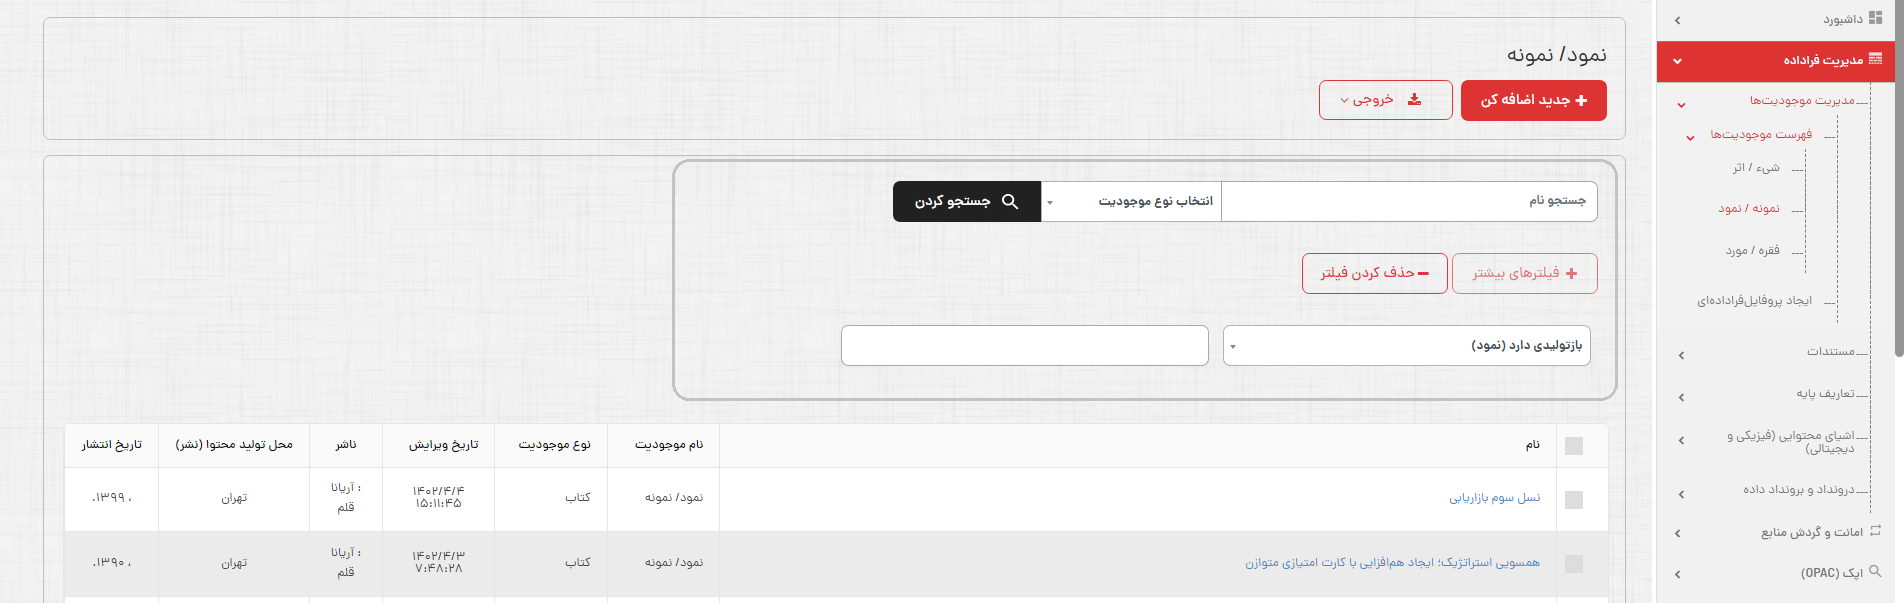
Task: Open the بازتولیدی دارد (نمود) filter dropdown
Action: [x=1406, y=346]
